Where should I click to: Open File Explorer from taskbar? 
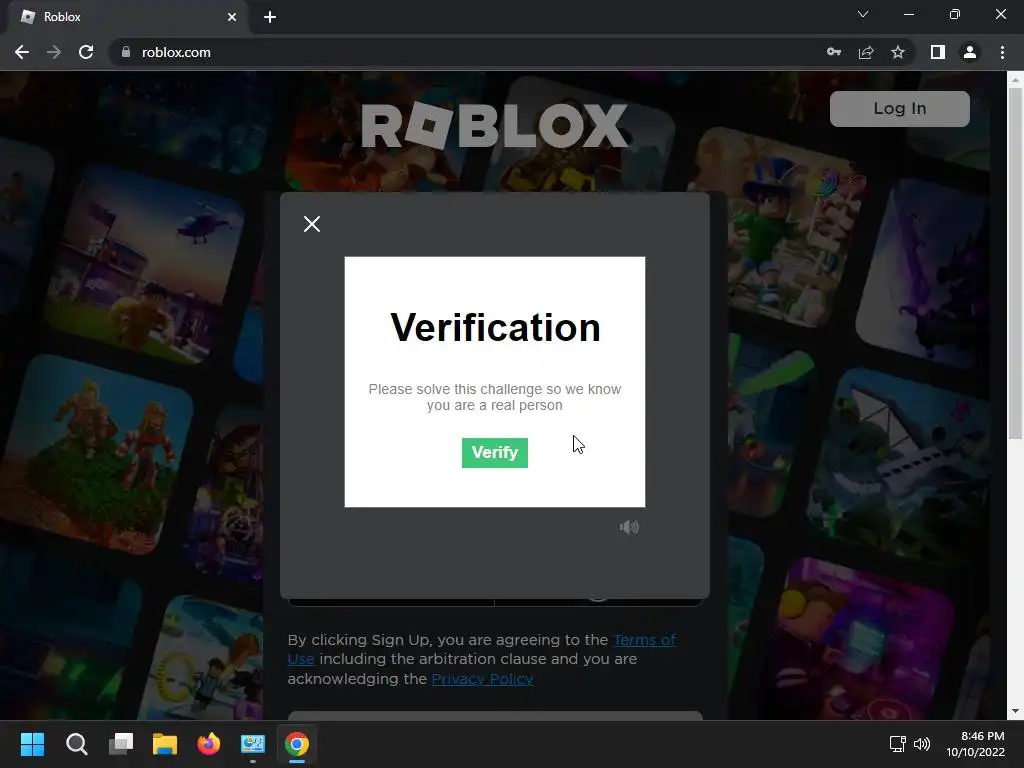click(165, 744)
